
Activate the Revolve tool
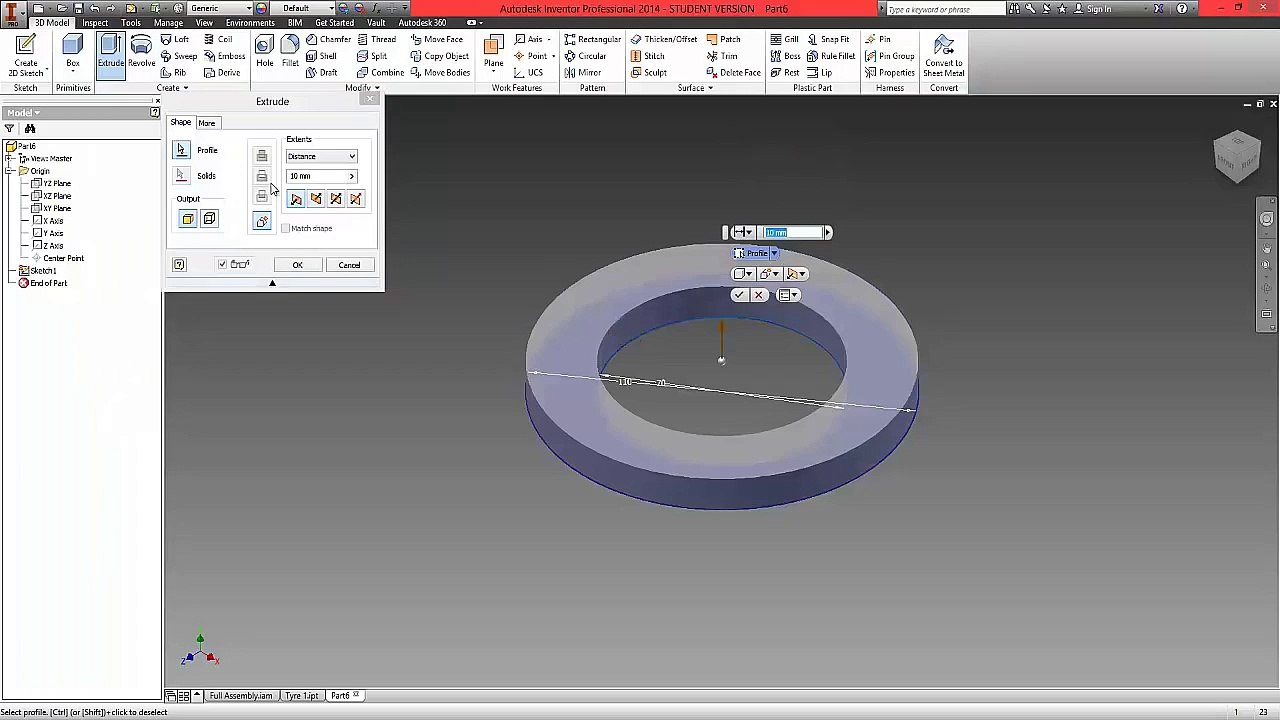[x=141, y=52]
